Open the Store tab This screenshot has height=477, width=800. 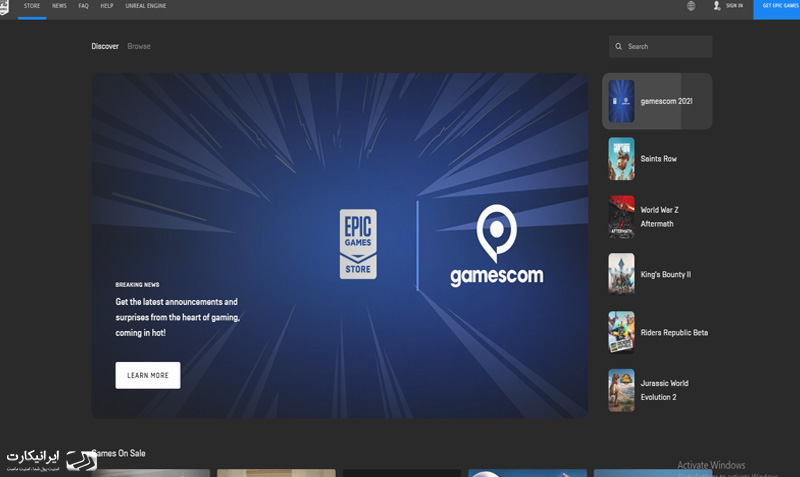[x=32, y=6]
